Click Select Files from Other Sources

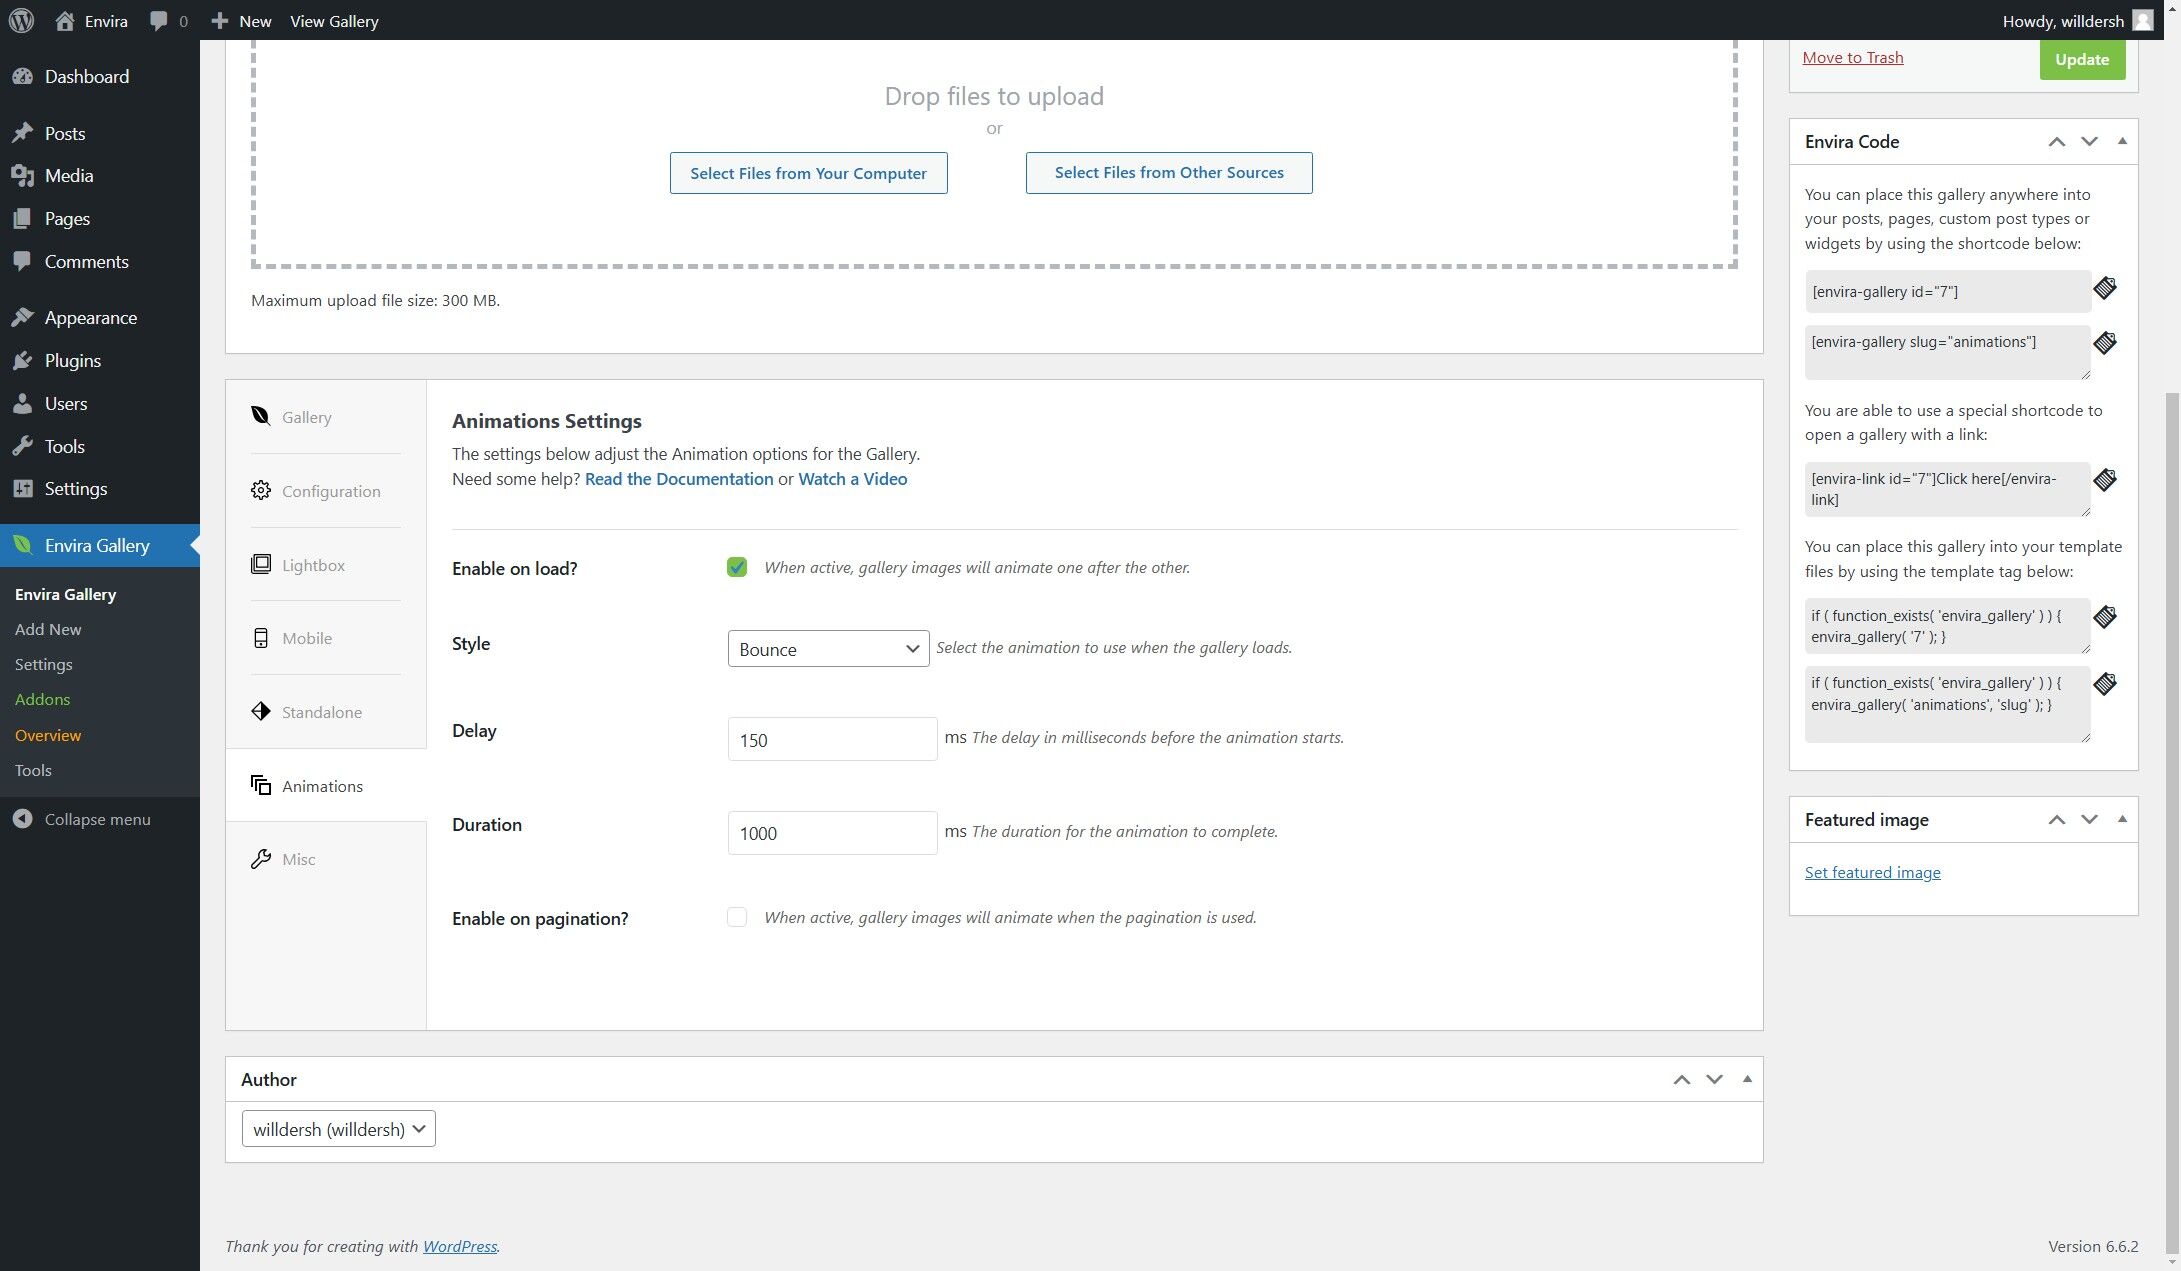(x=1169, y=173)
